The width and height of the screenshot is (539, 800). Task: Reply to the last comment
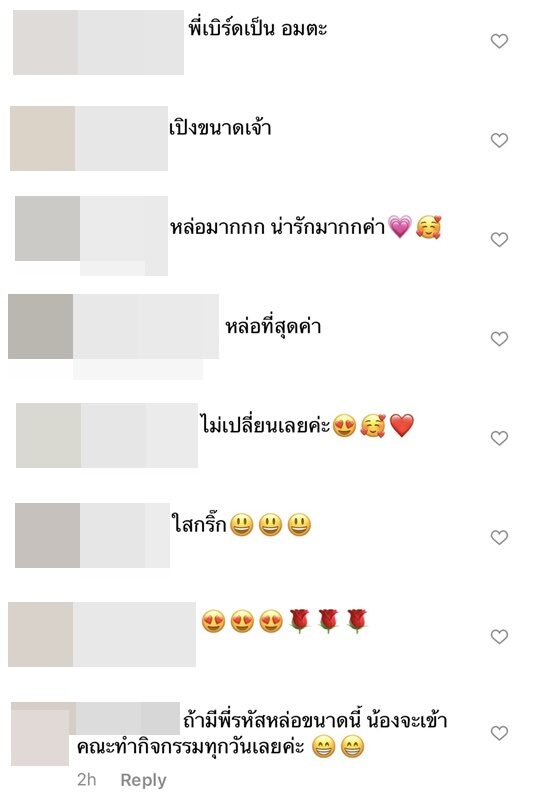tap(143, 780)
